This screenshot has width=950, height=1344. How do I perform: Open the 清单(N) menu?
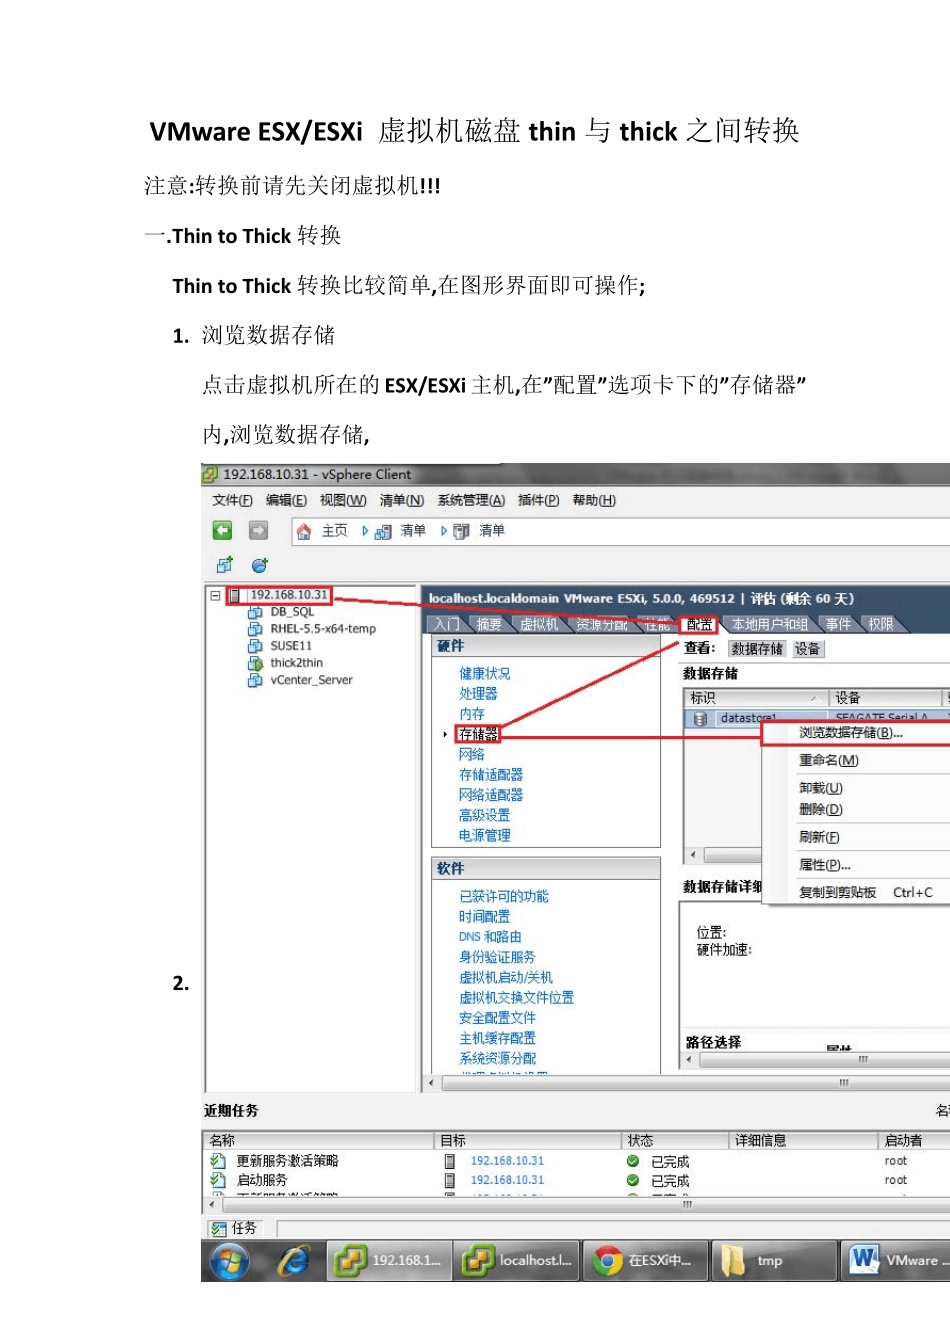pyautogui.click(x=401, y=500)
